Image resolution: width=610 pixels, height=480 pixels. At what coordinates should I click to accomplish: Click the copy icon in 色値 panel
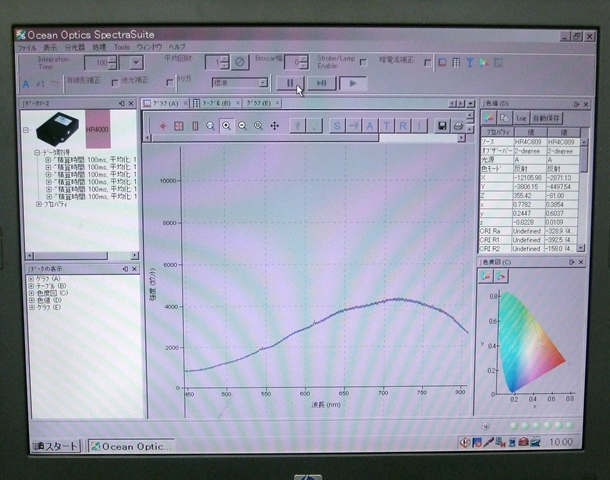pos(505,118)
